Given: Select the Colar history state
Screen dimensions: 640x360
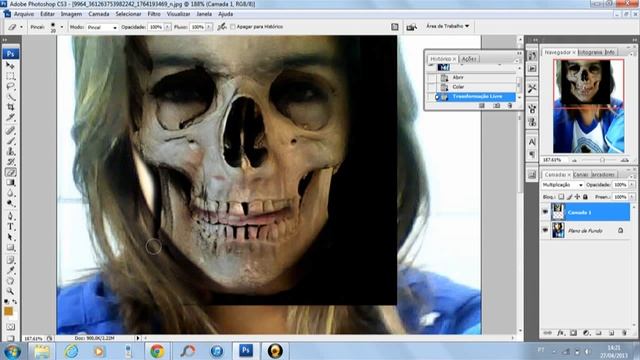Looking at the screenshot, I should coord(476,87).
